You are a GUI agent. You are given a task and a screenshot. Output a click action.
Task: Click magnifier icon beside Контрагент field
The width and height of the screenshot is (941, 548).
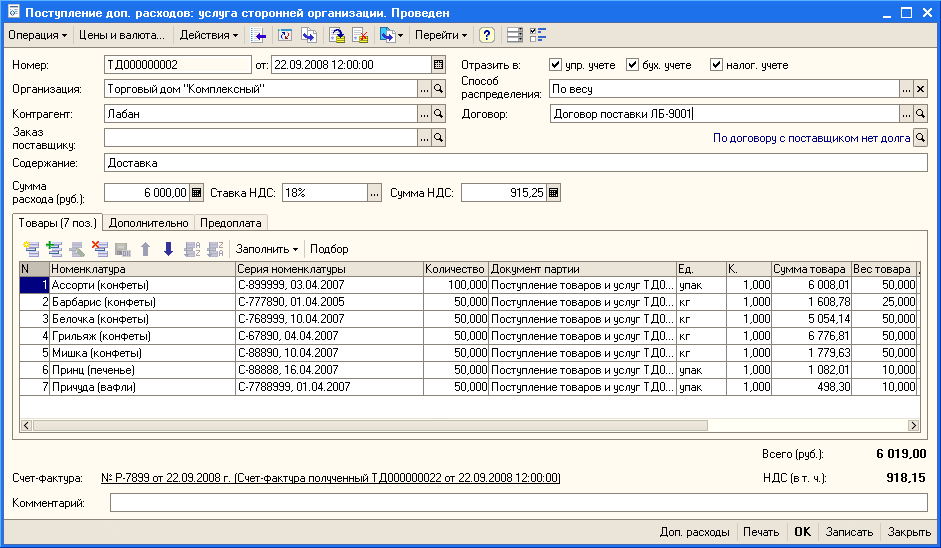438,115
